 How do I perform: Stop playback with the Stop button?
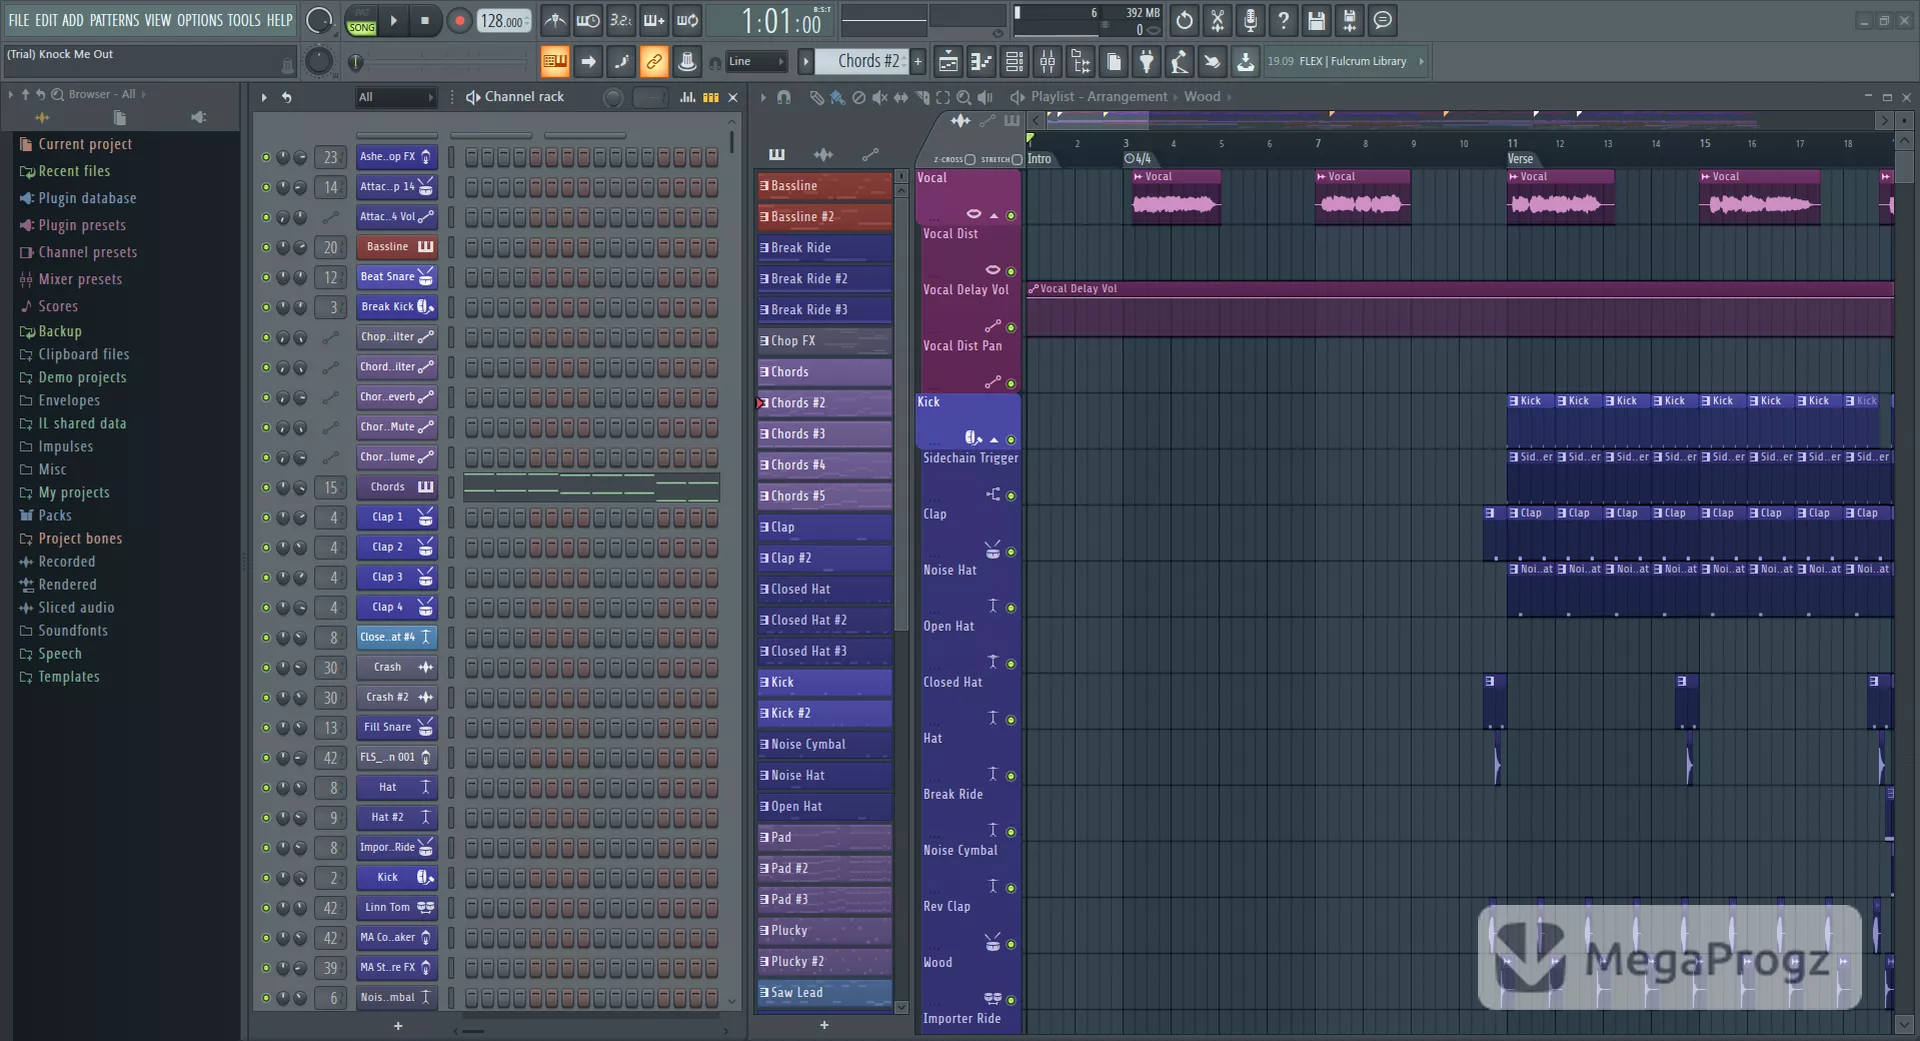[x=425, y=20]
